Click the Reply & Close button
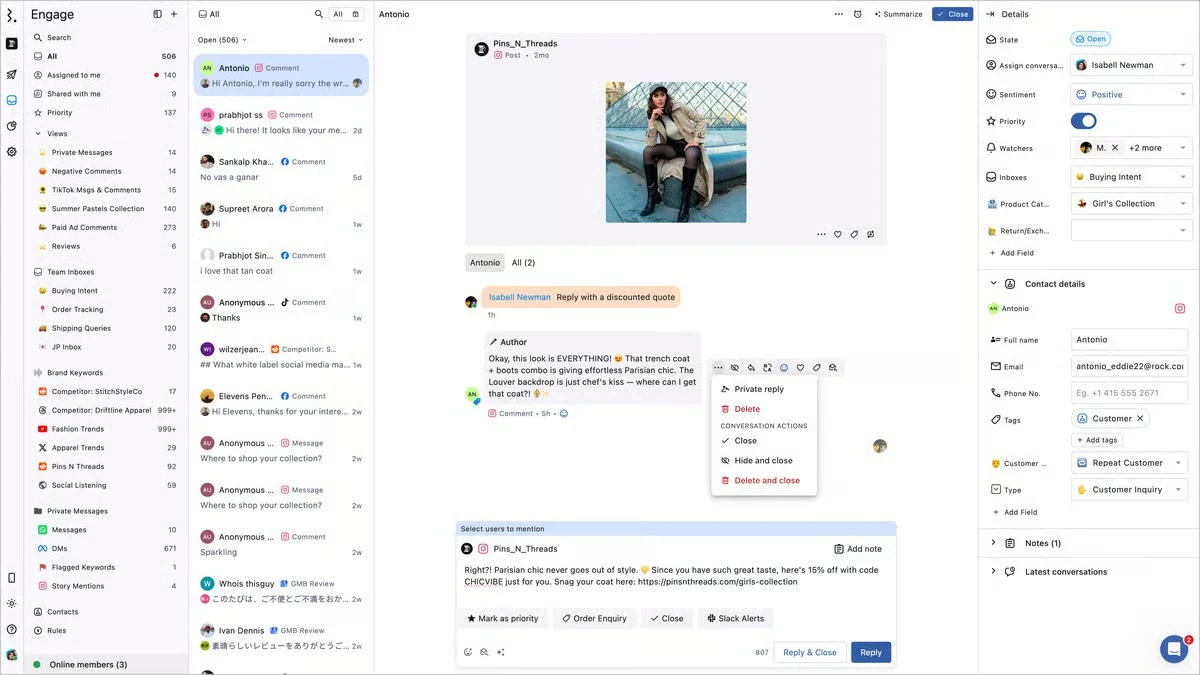This screenshot has height=675, width=1200. tap(810, 652)
